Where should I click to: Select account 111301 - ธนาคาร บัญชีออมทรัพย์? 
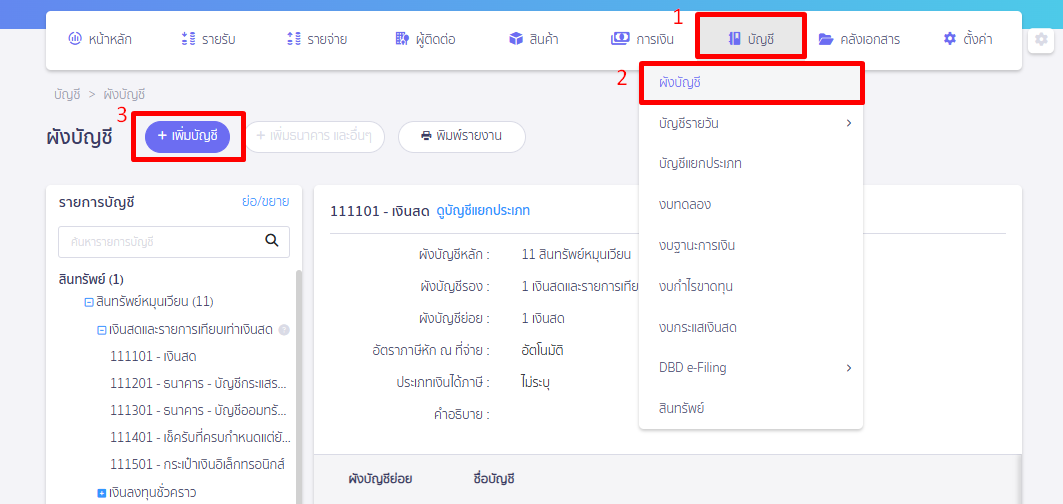[198, 410]
